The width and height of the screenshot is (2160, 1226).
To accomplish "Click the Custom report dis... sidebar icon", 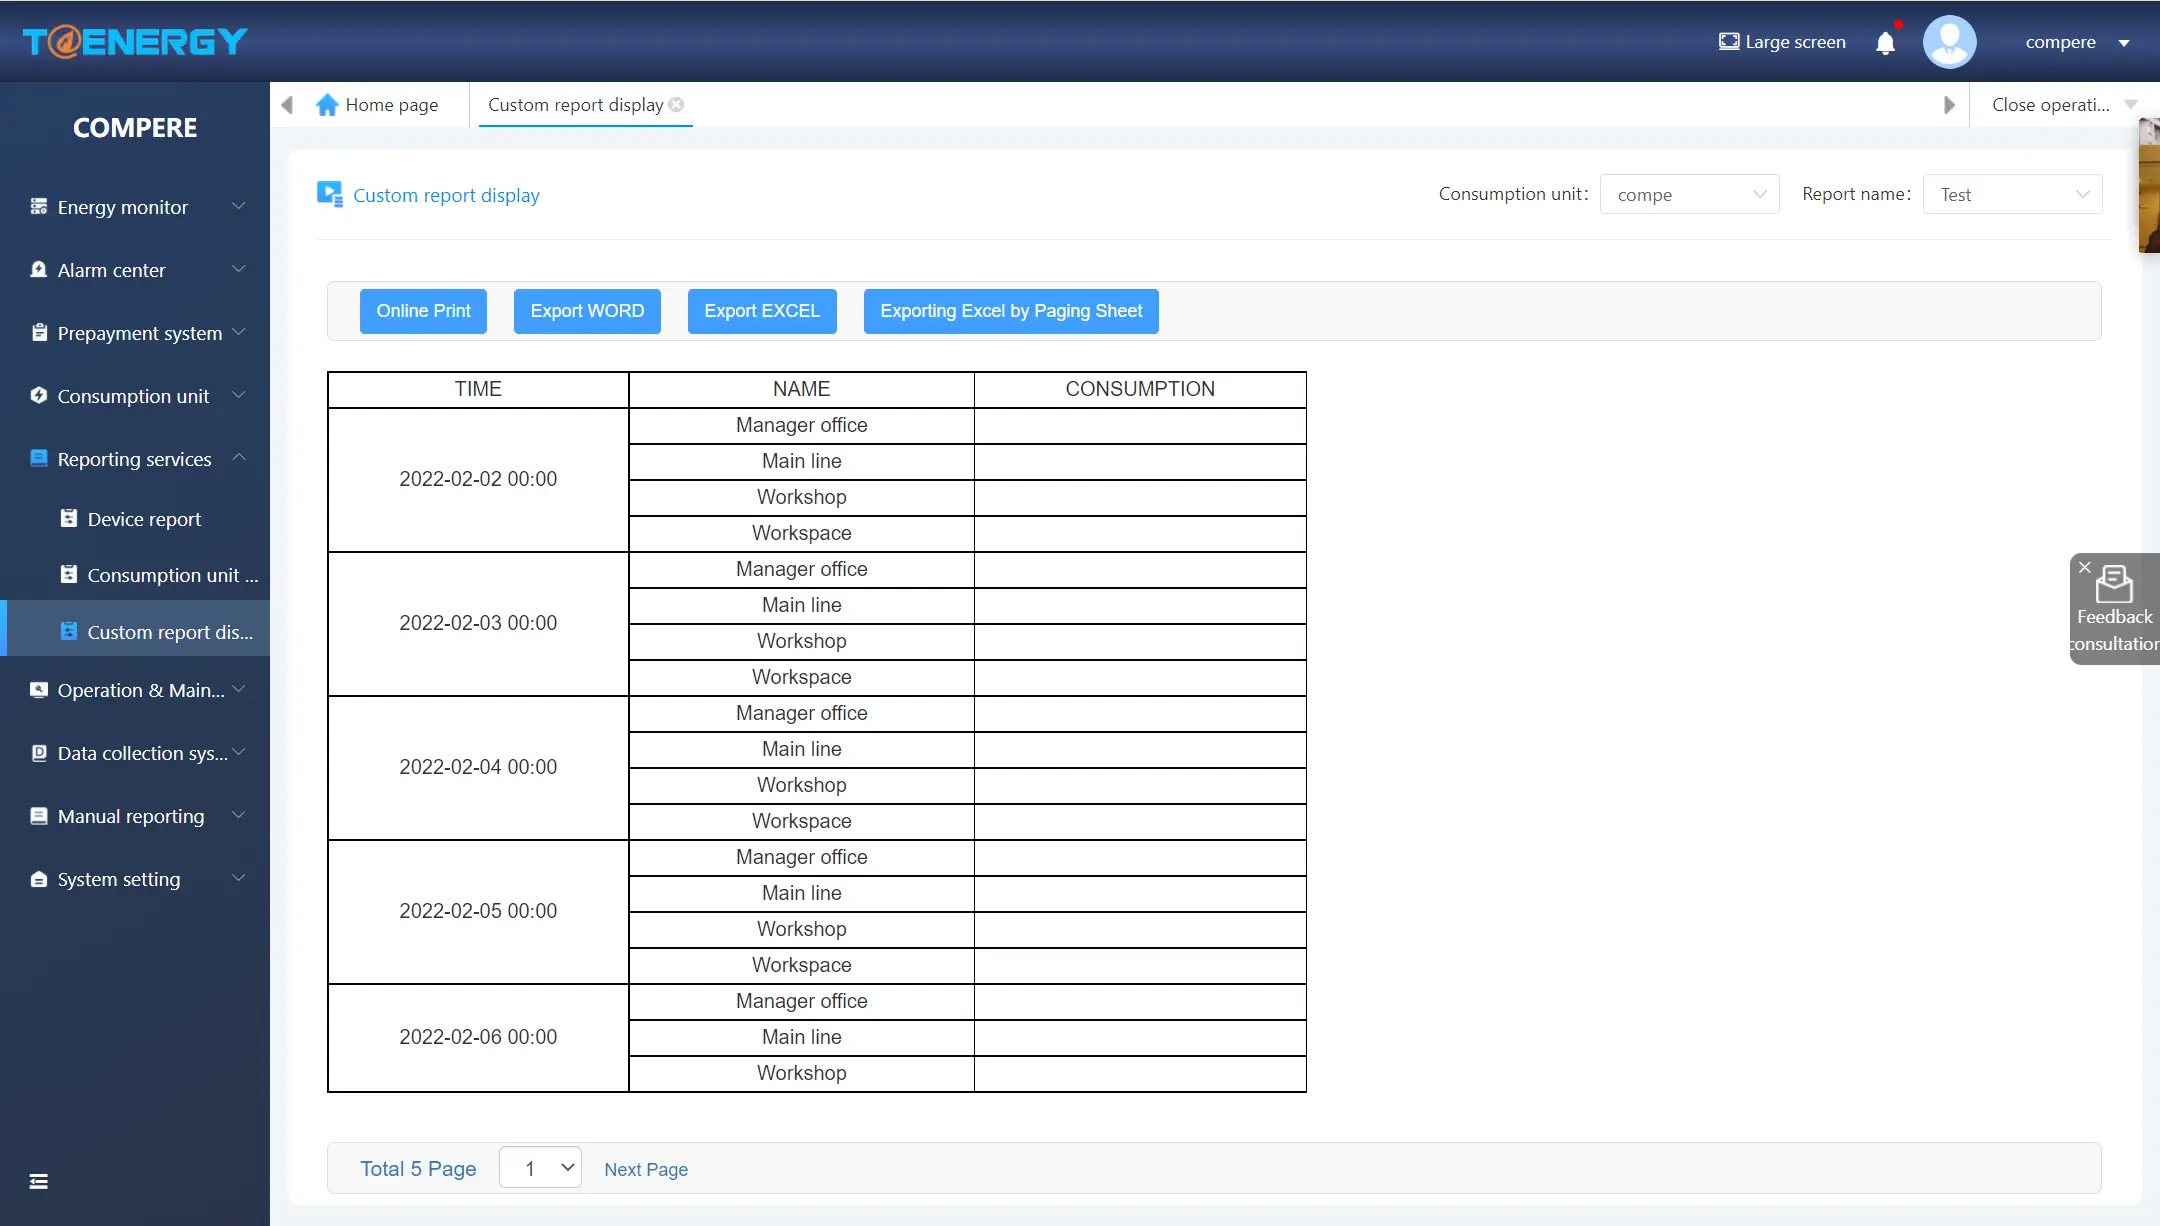I will [68, 631].
